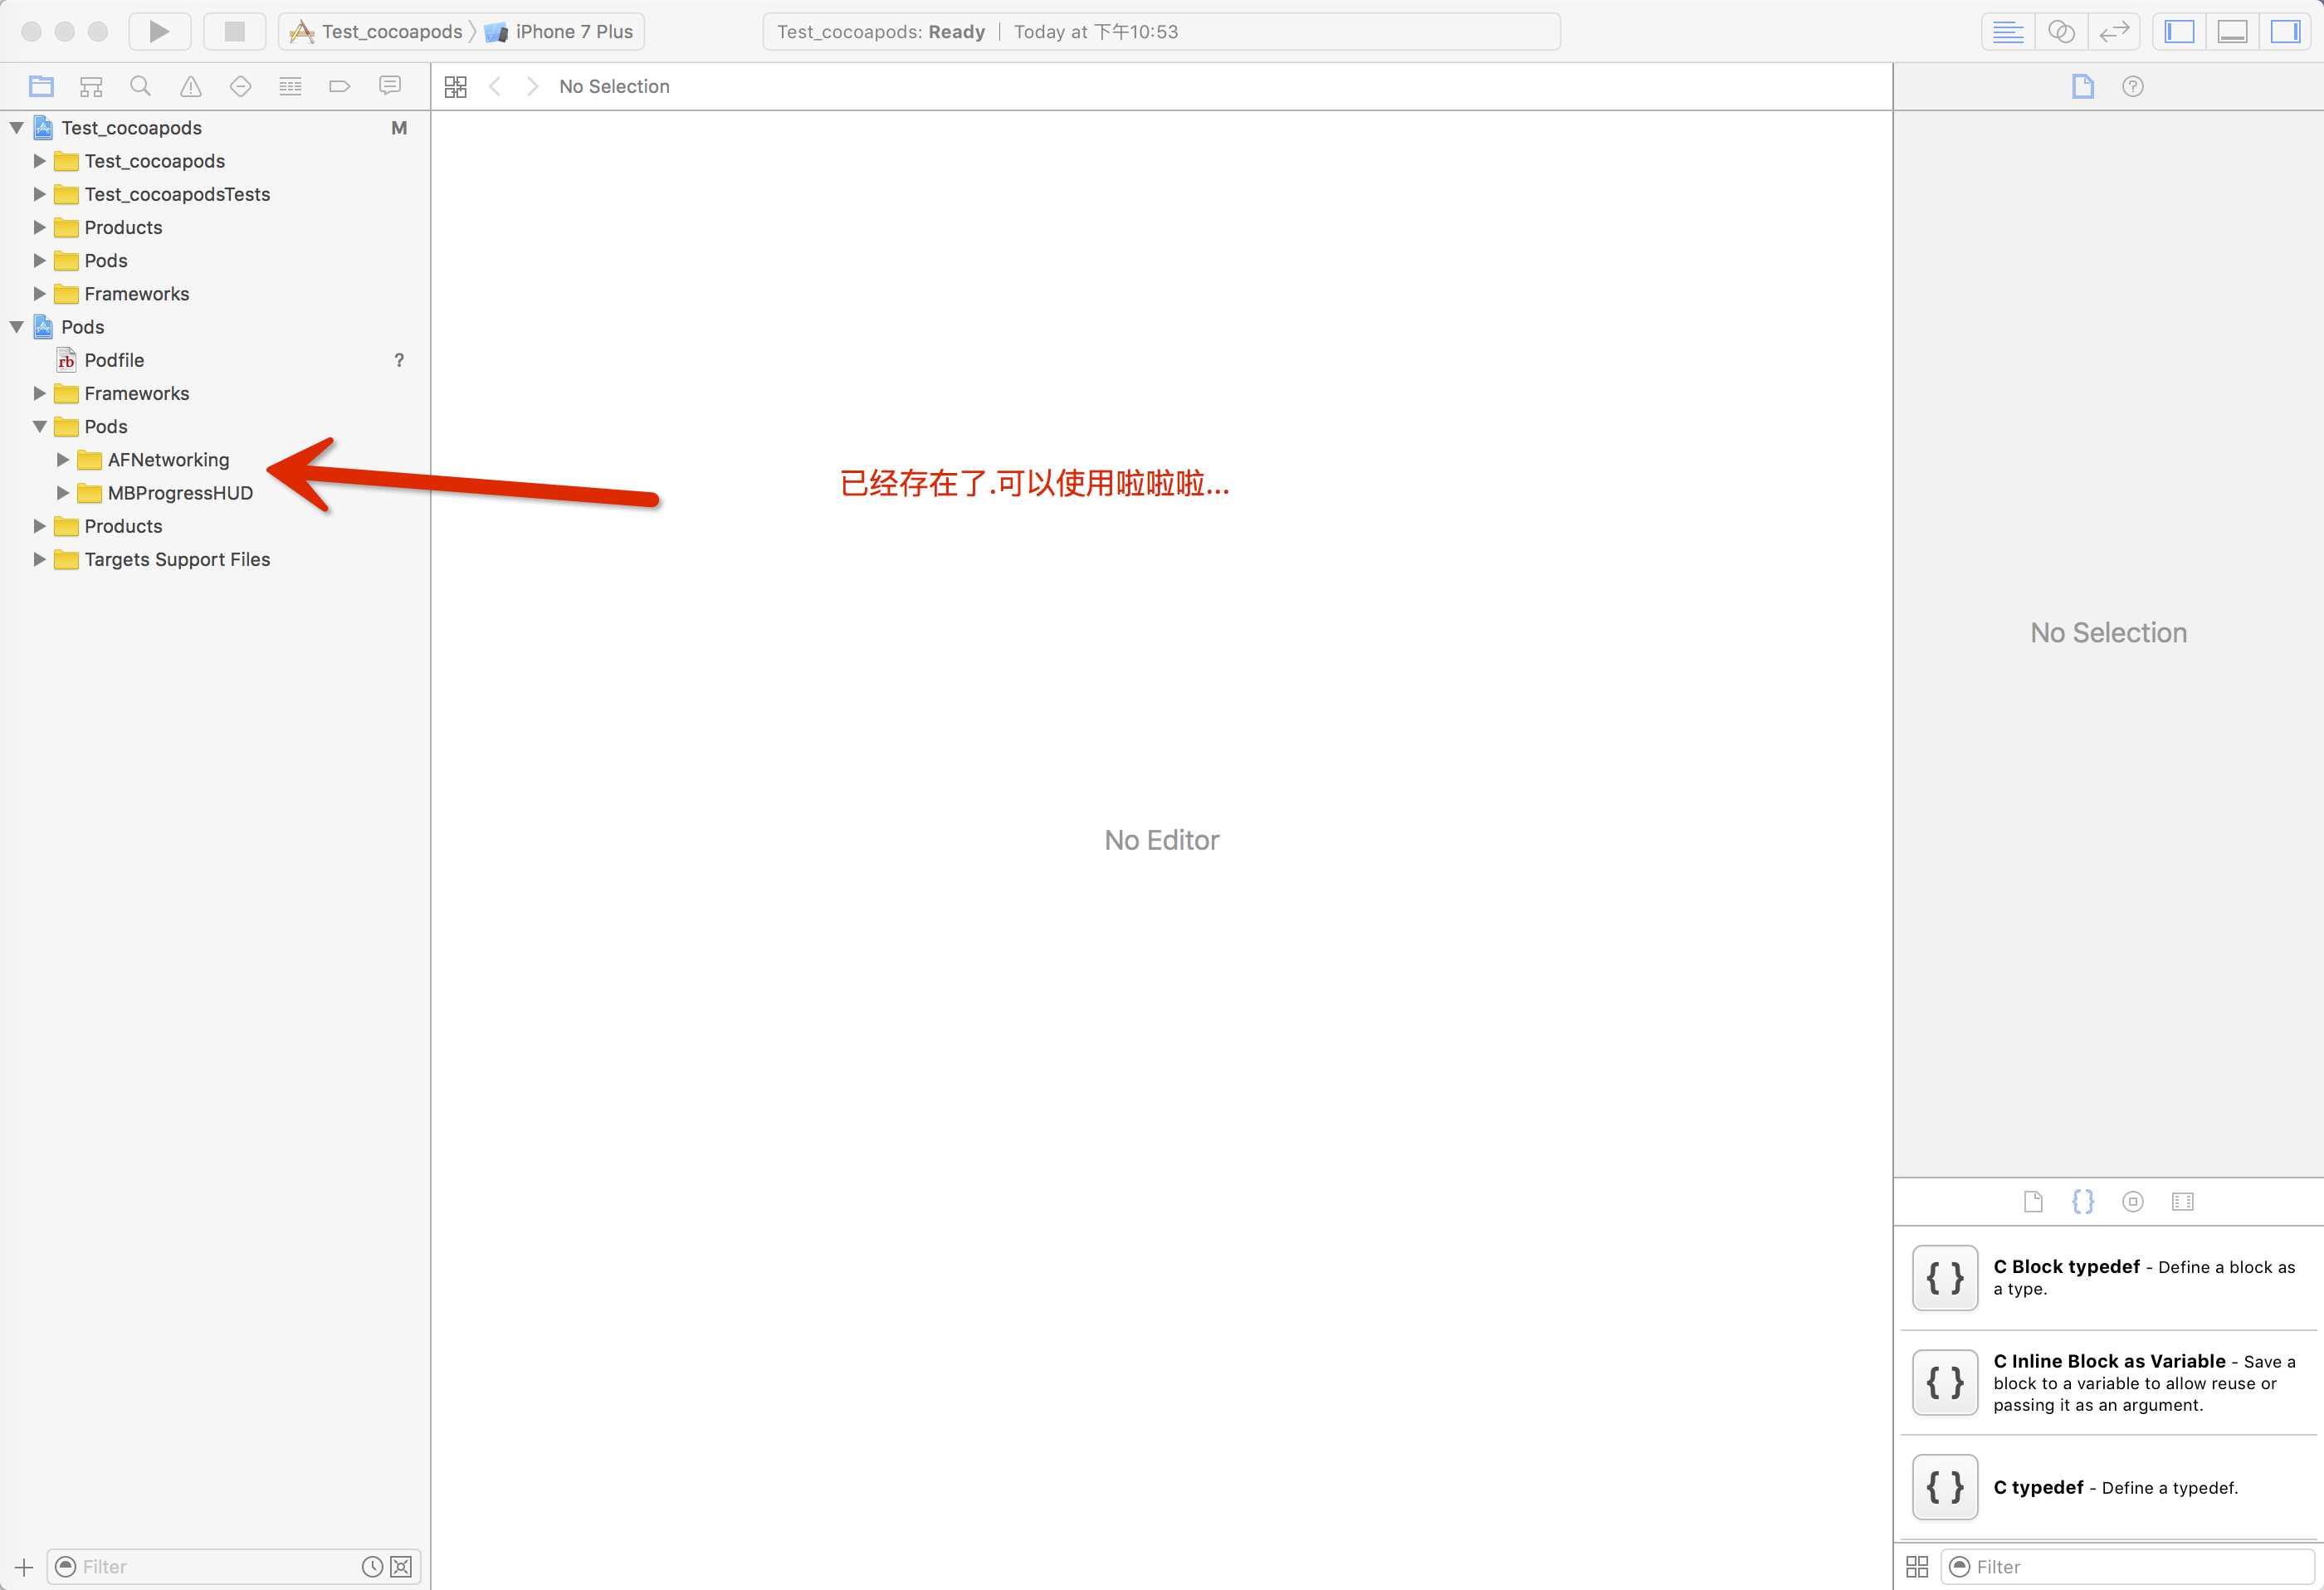Toggle the Debug area visibility
2324x1590 pixels.
(x=2232, y=31)
